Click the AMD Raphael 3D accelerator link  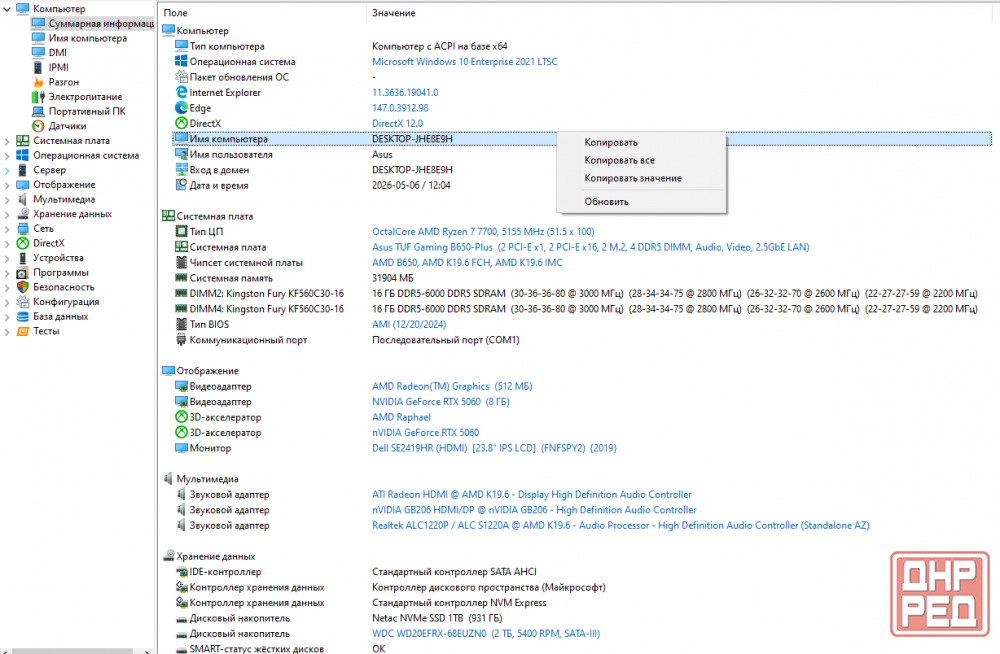pos(401,417)
